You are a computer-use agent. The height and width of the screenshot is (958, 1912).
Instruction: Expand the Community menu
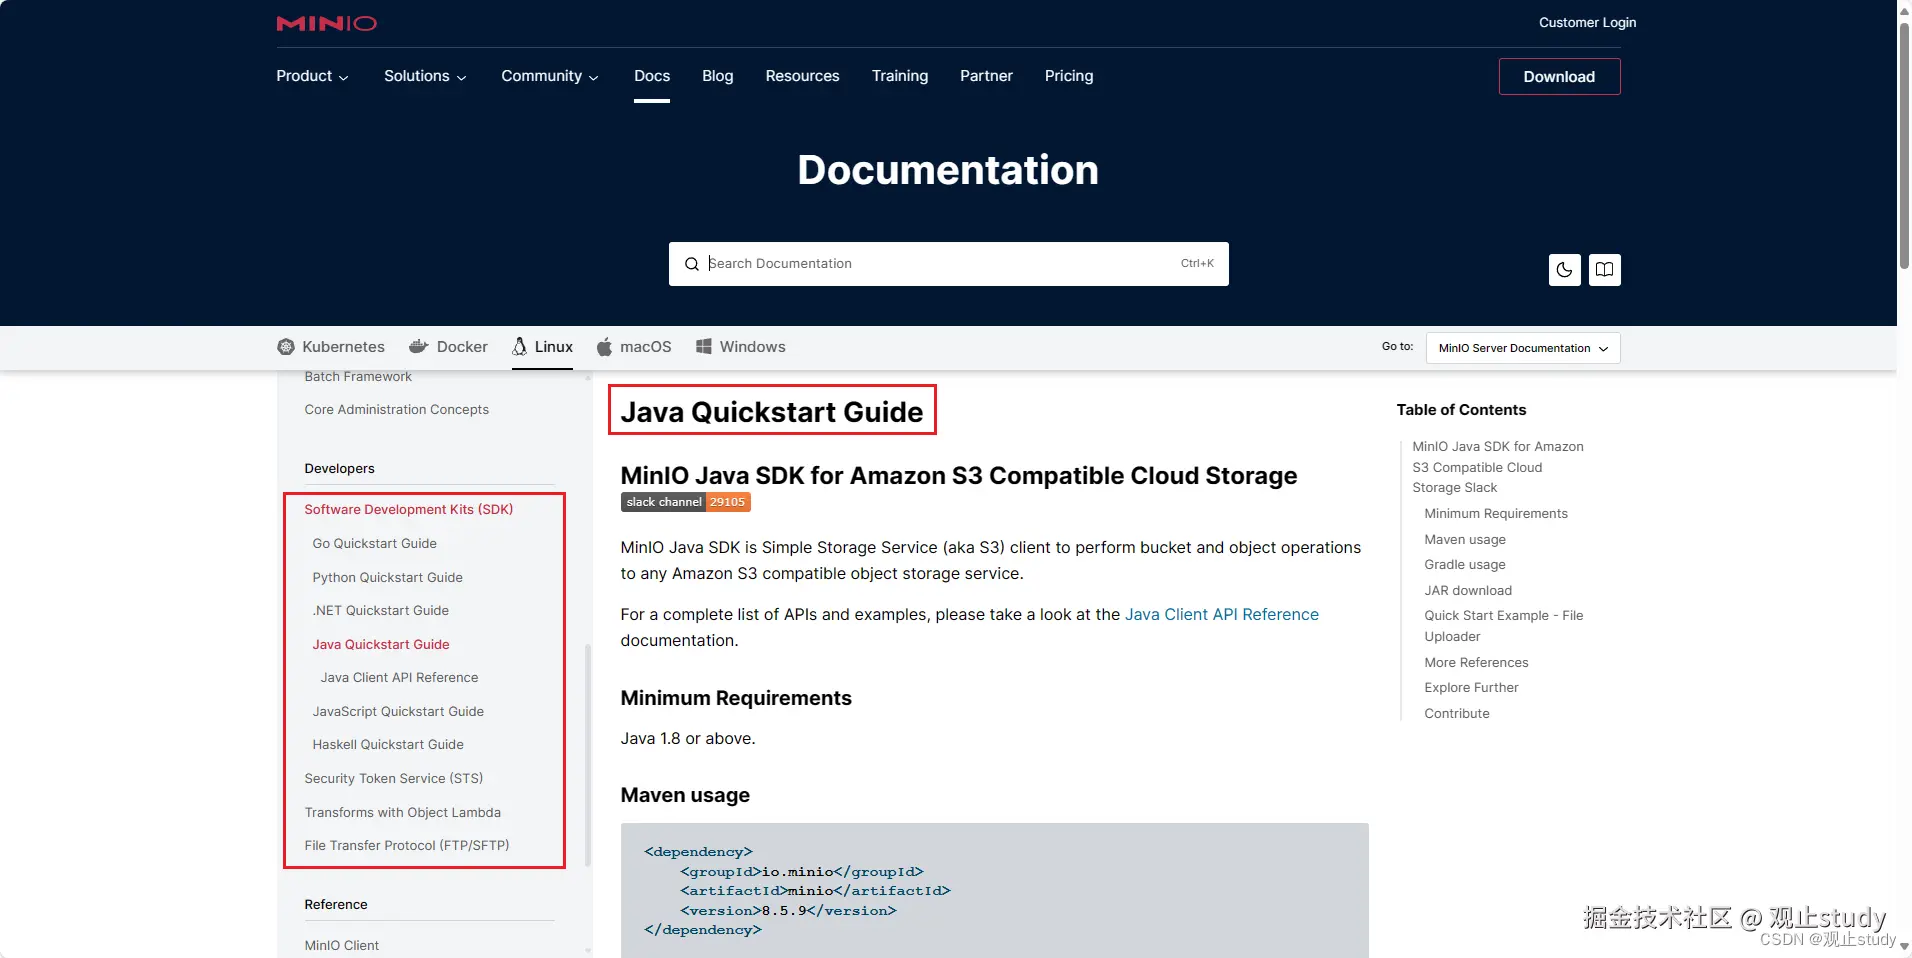(x=550, y=76)
